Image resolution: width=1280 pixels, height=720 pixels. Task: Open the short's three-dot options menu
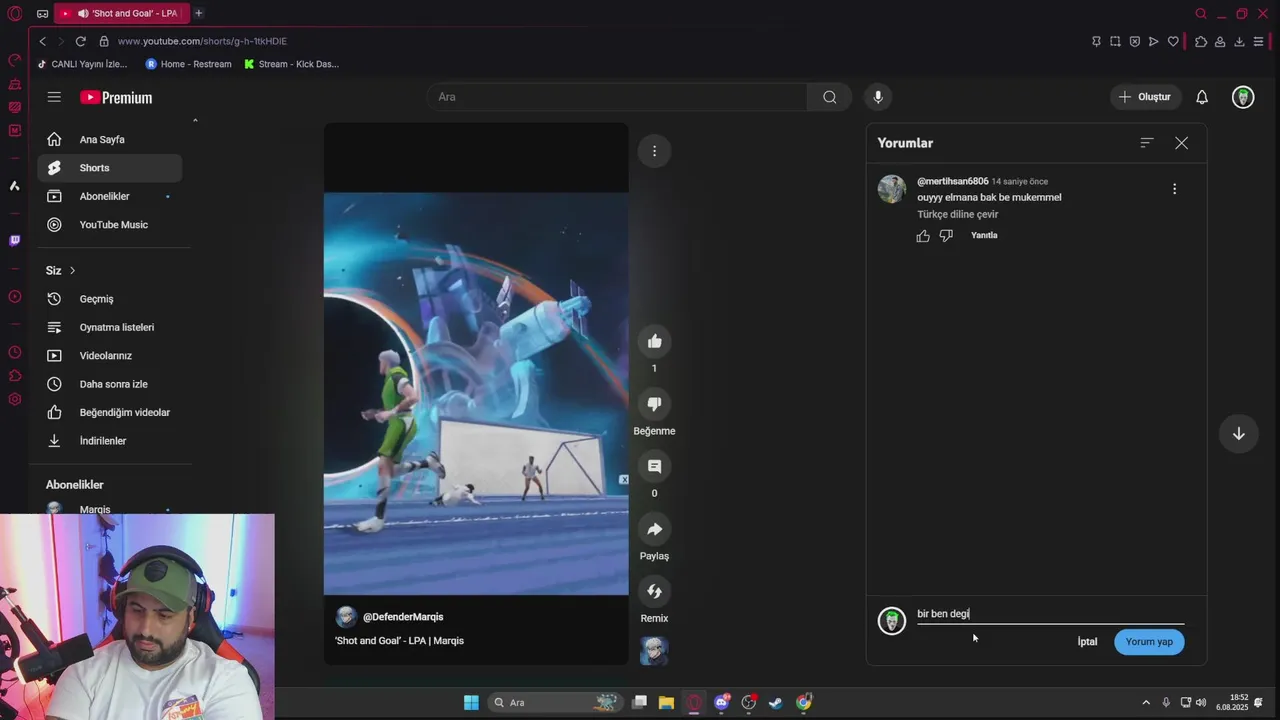click(654, 151)
